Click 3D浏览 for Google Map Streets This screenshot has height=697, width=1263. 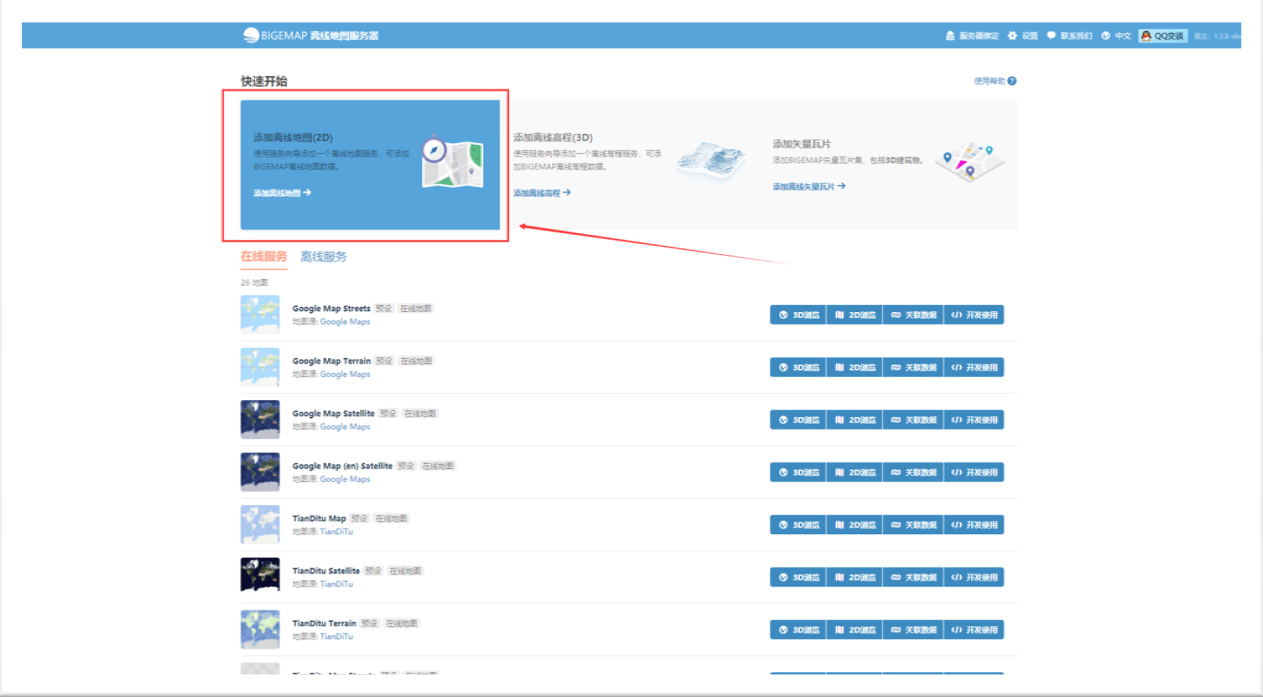point(798,315)
